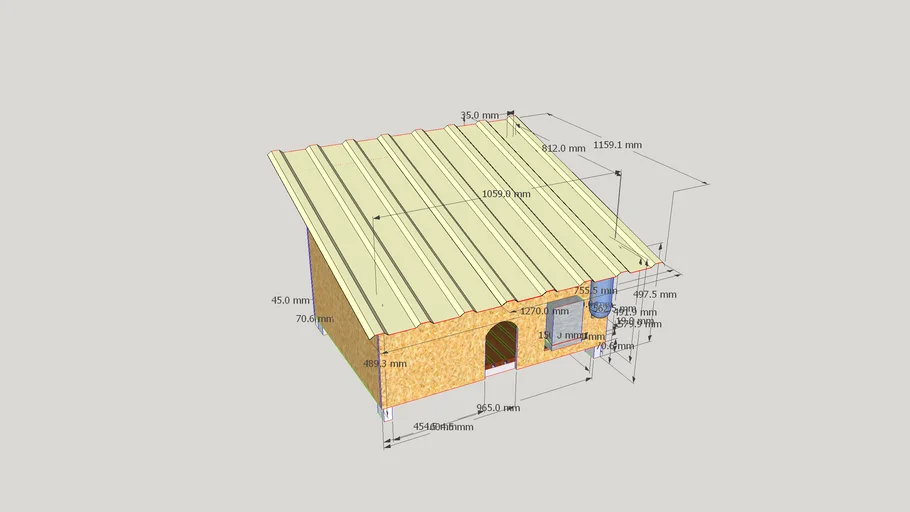
Task: Click the 1159.1 mm dimension label
Action: point(618,145)
